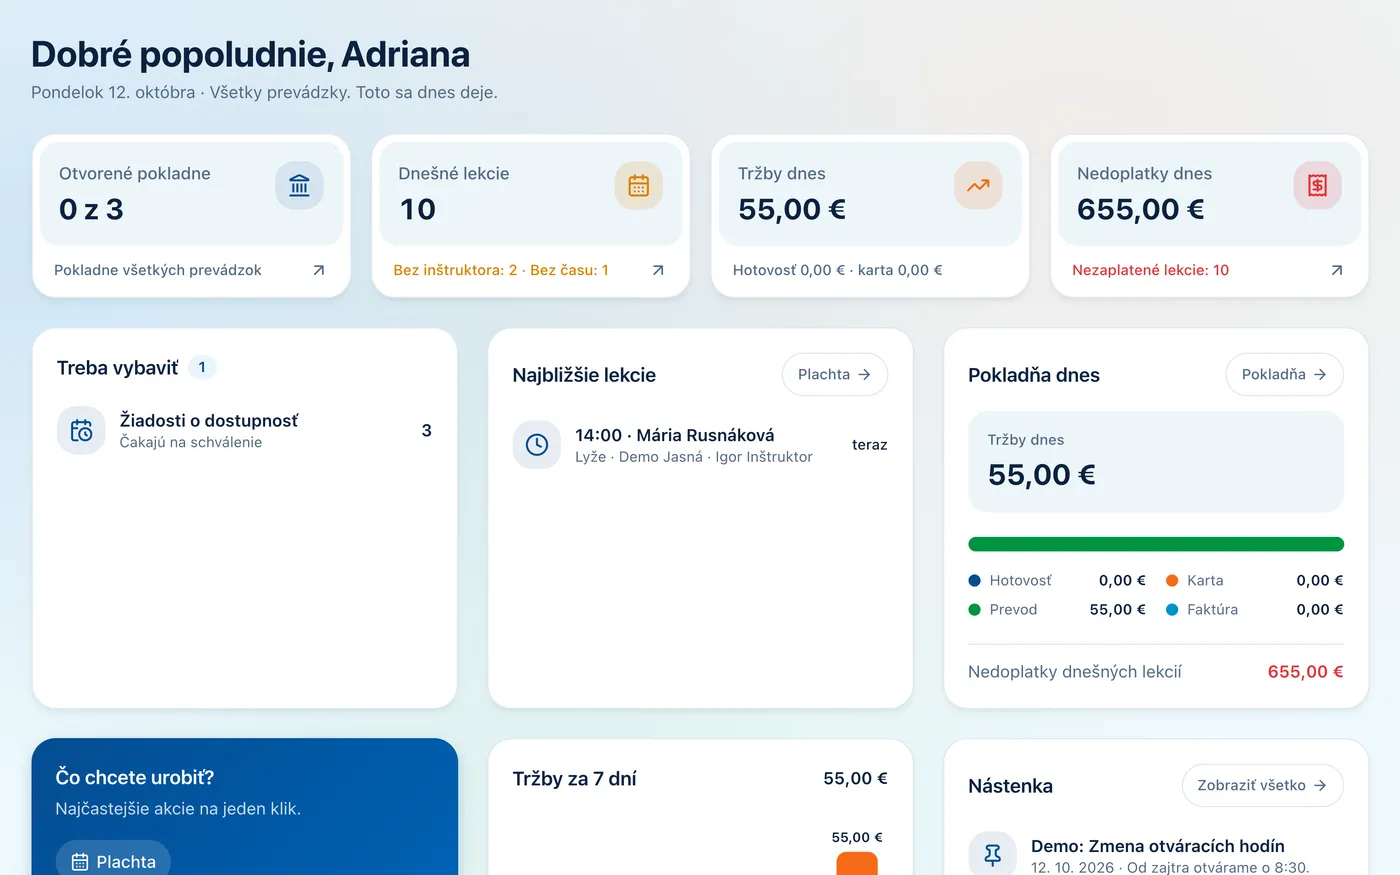
Task: Click the green Prevod legend dot
Action: [x=975, y=609]
